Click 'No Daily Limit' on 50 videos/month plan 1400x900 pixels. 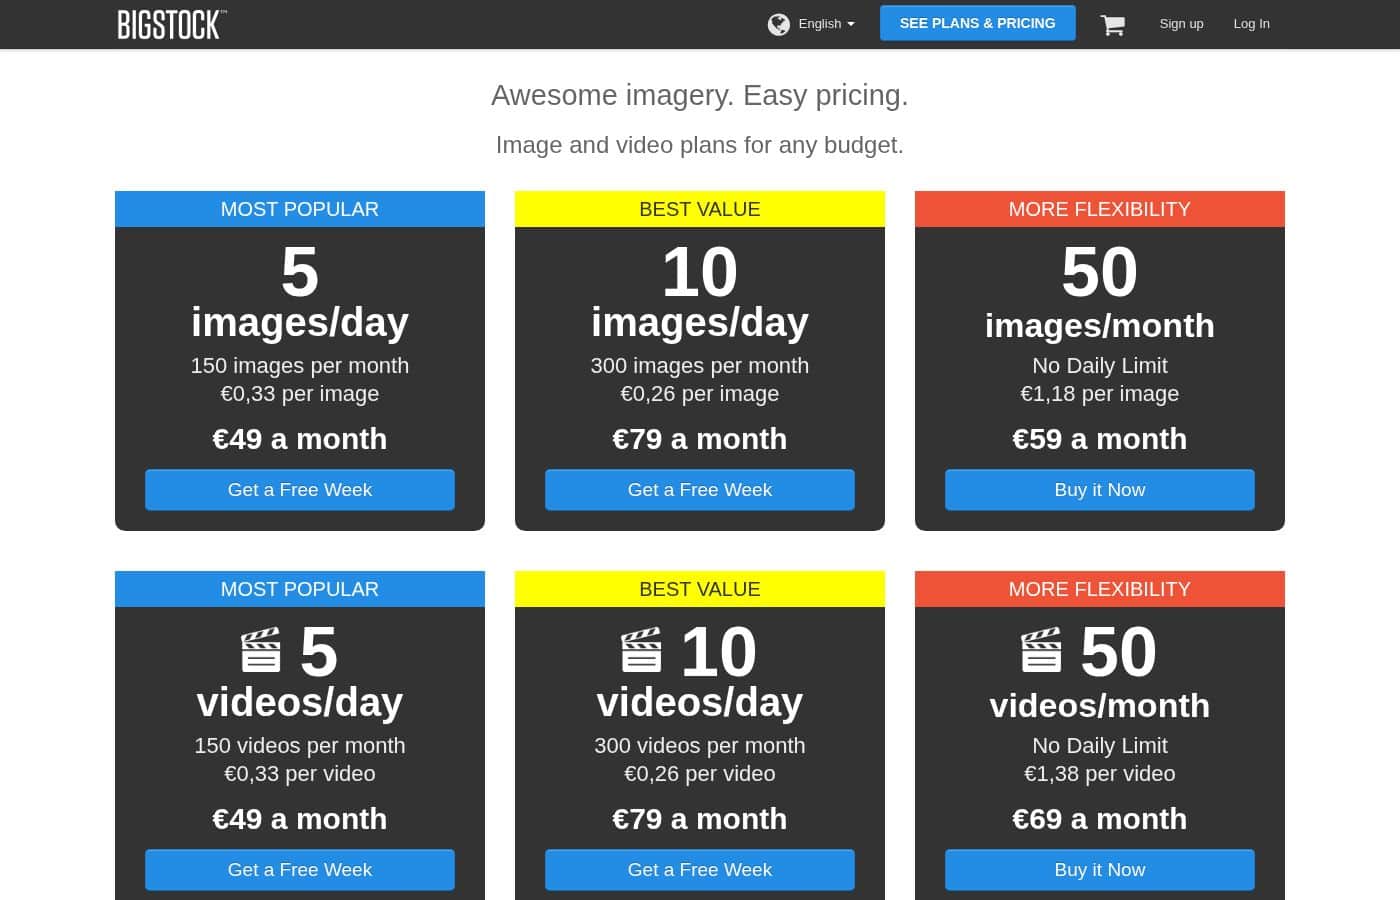click(x=1100, y=746)
